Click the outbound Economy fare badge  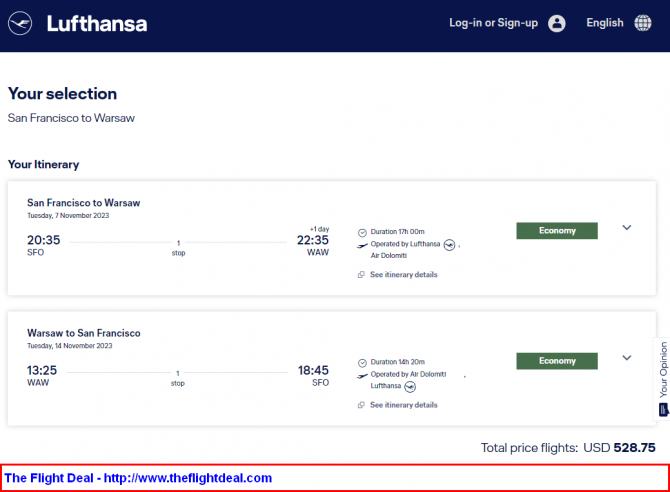tap(557, 230)
